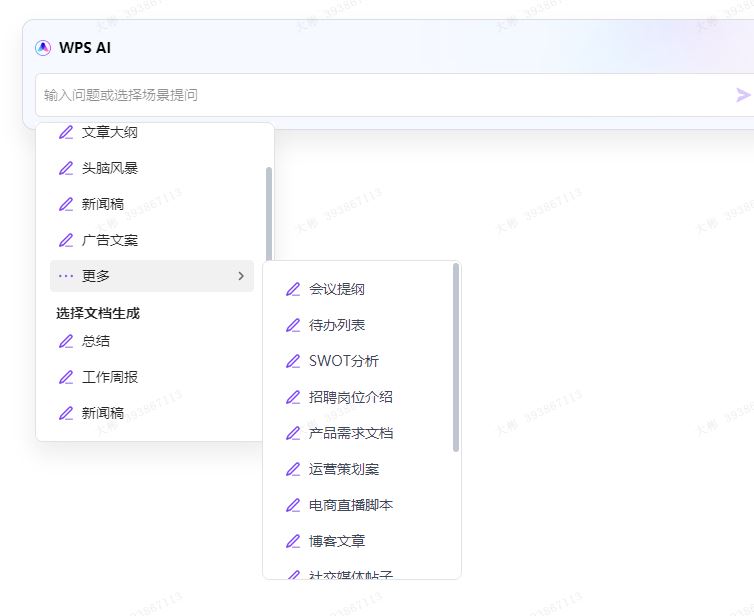754x616 pixels.
Task: Choose 新闻稿 under 选择文档生成 section
Action: (x=152, y=413)
